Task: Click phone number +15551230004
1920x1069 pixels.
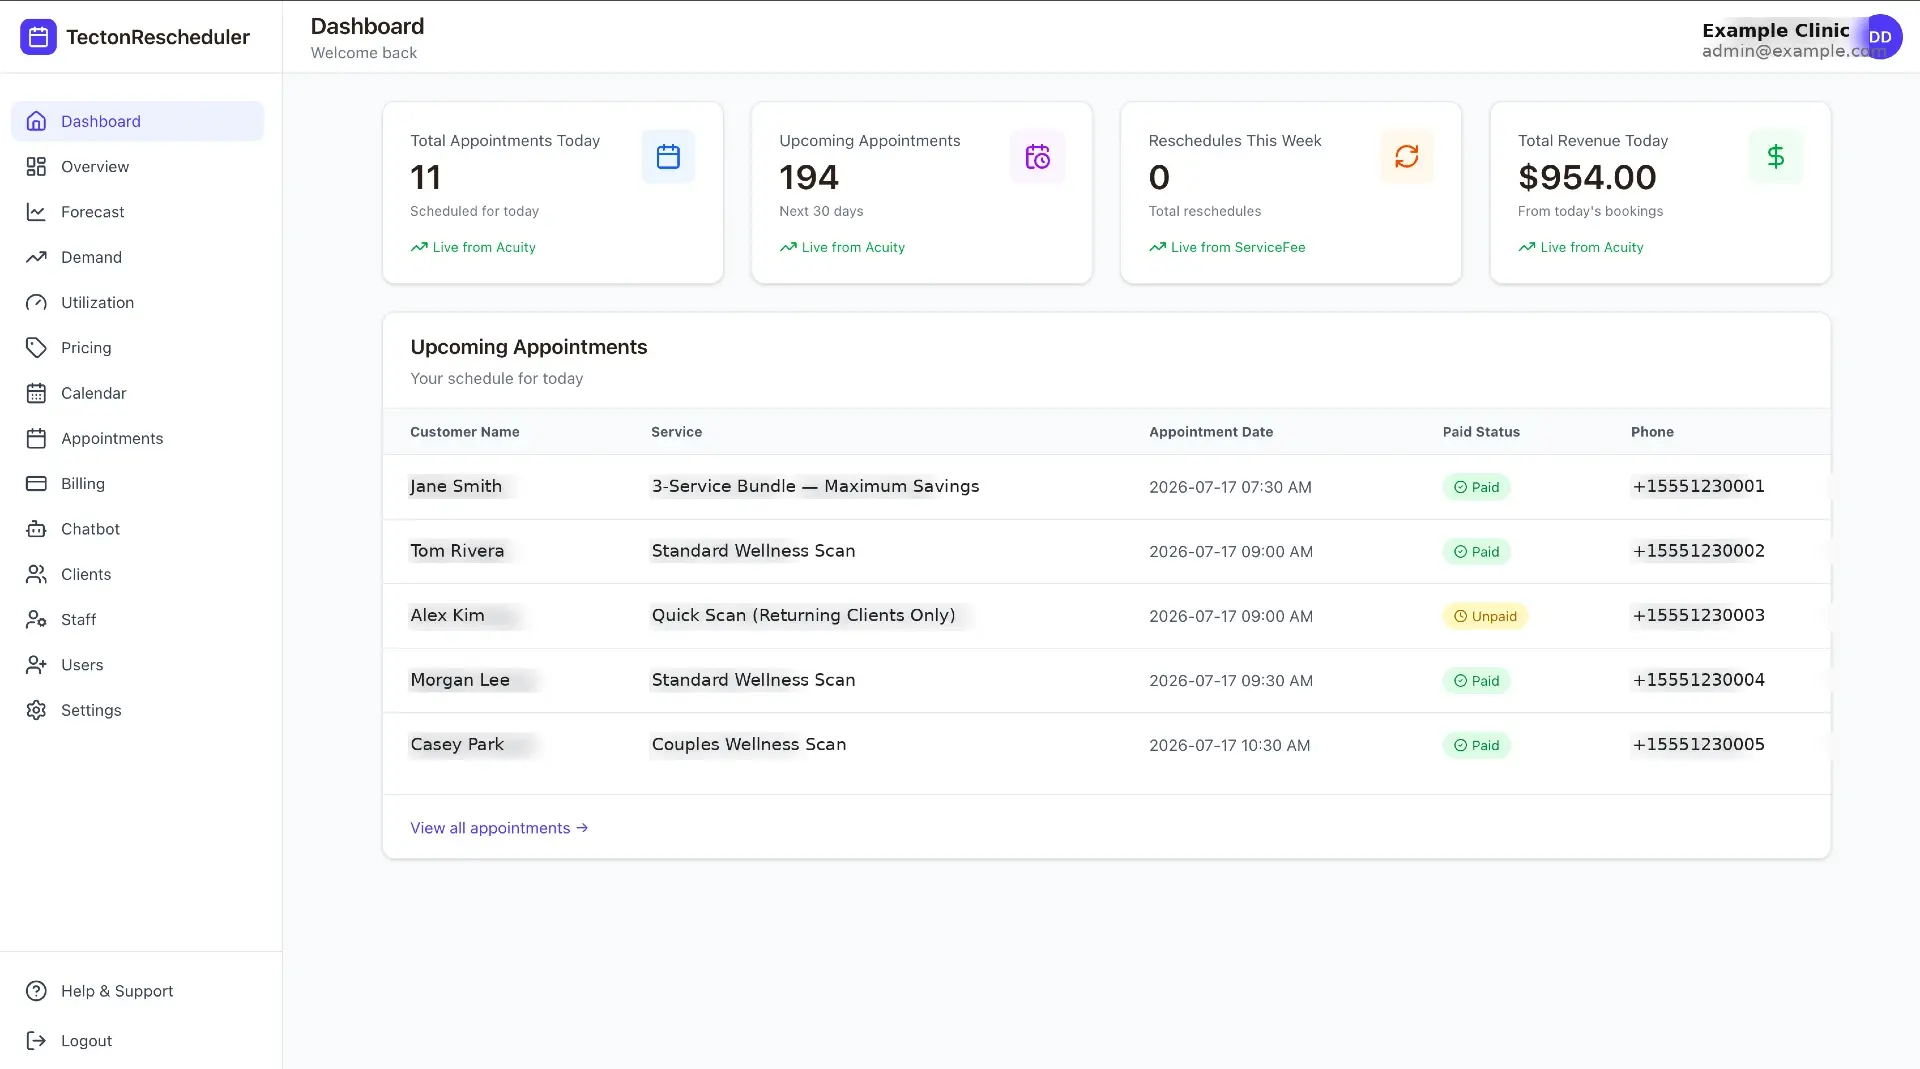Action: (1698, 680)
